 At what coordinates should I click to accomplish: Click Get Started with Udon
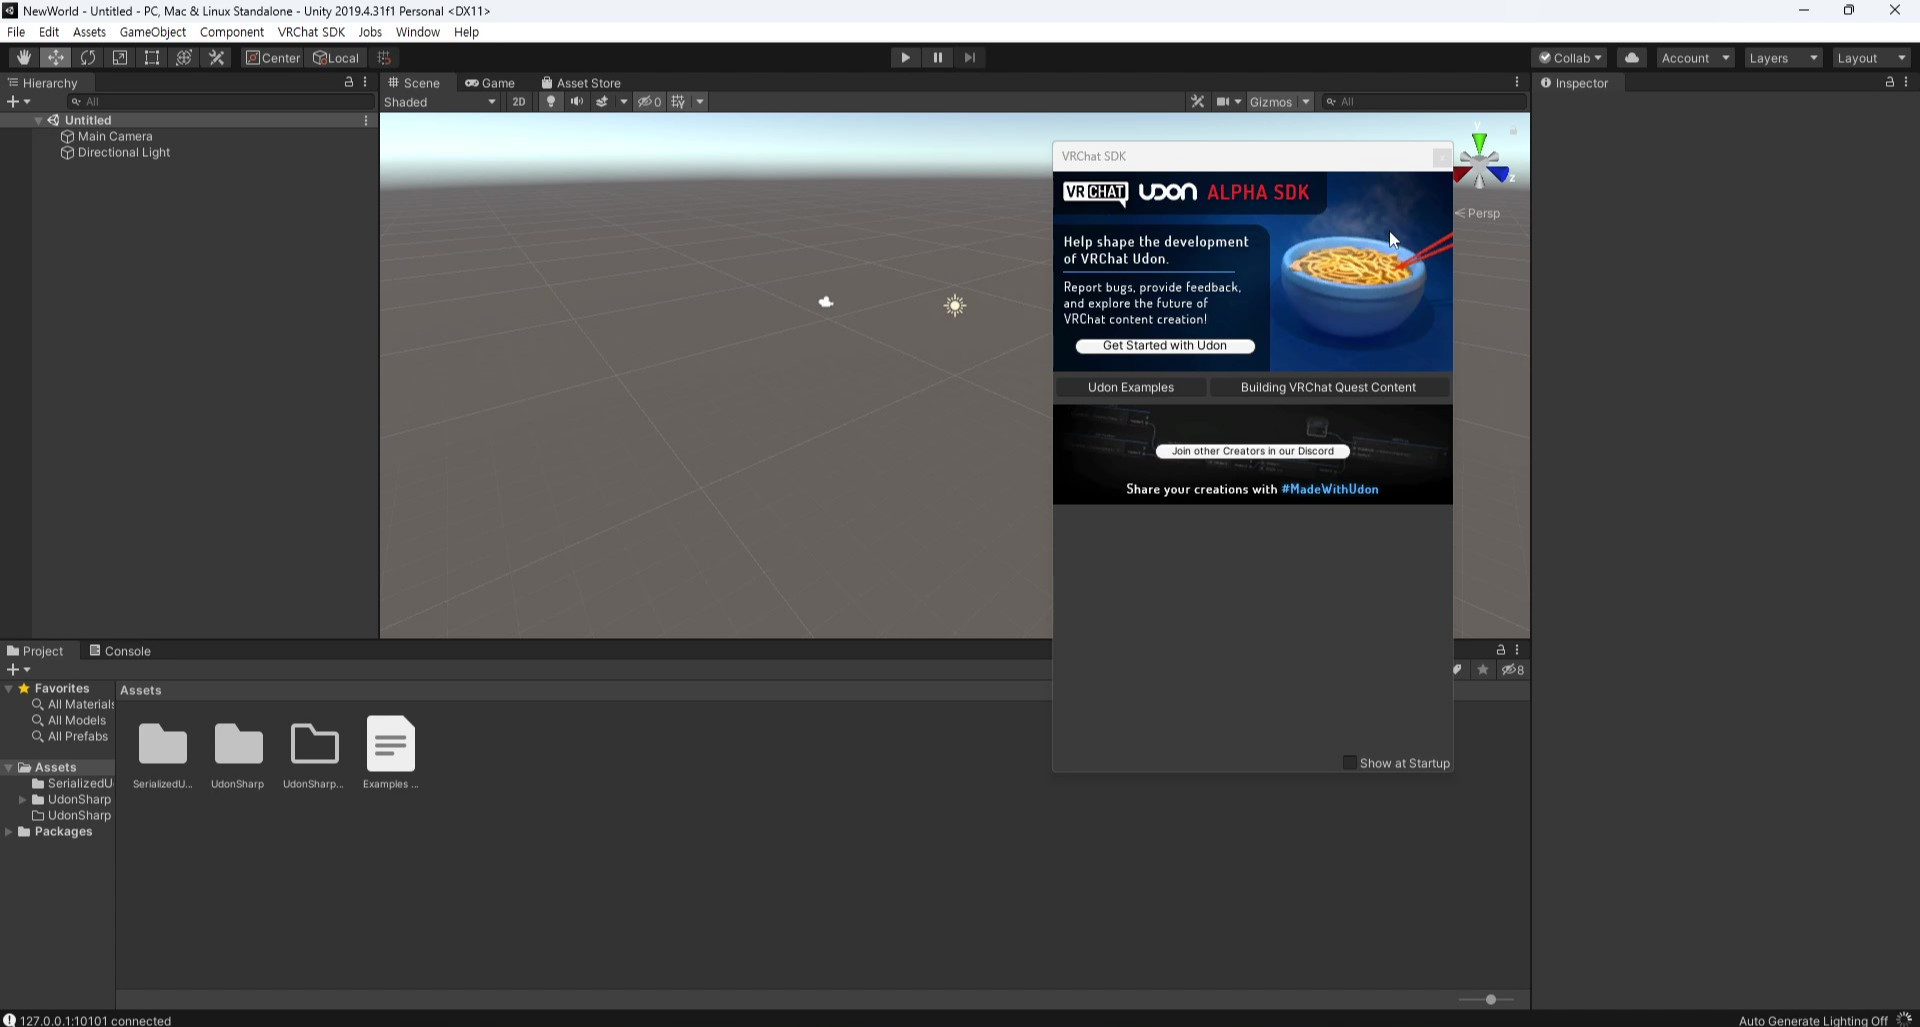[1165, 346]
